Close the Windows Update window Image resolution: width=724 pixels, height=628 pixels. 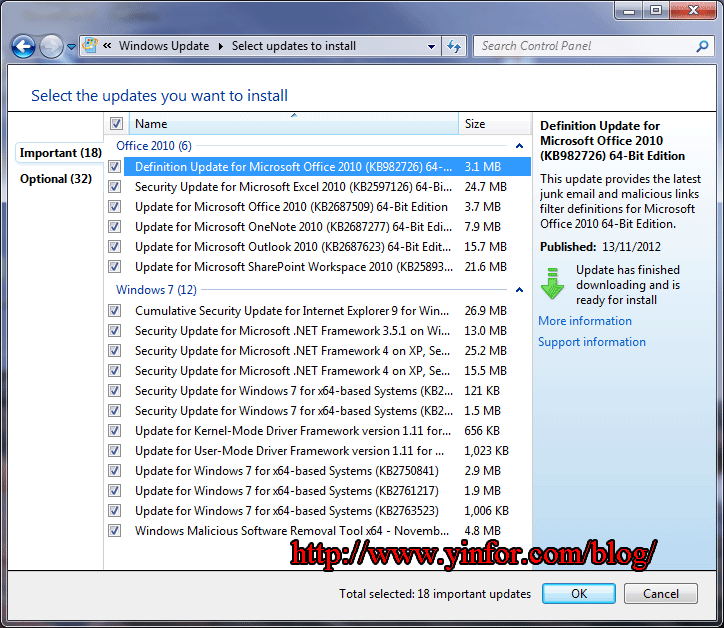tap(693, 10)
